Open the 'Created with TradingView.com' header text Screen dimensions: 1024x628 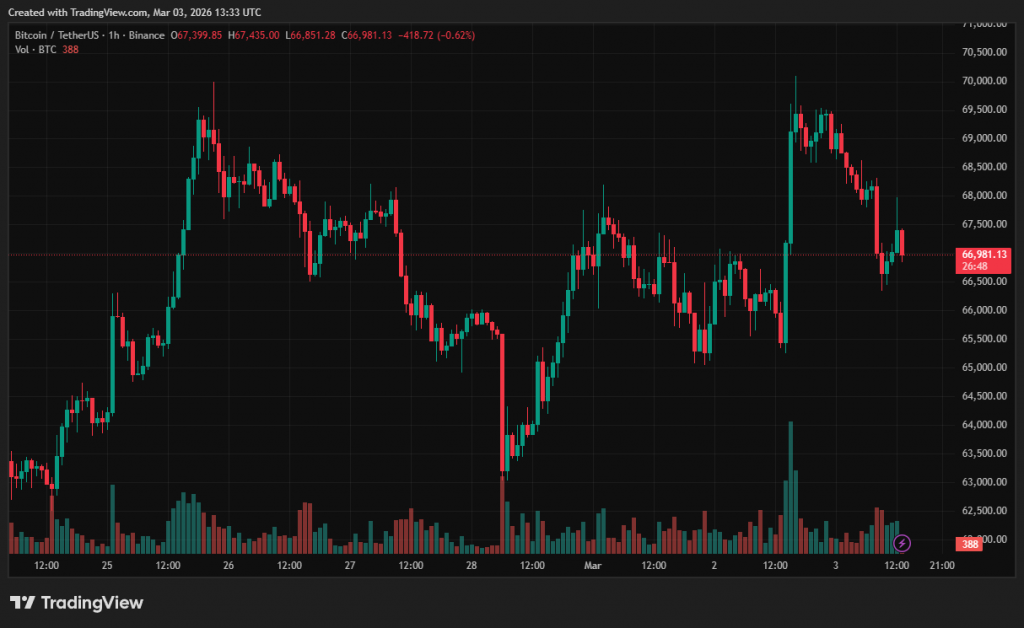135,12
